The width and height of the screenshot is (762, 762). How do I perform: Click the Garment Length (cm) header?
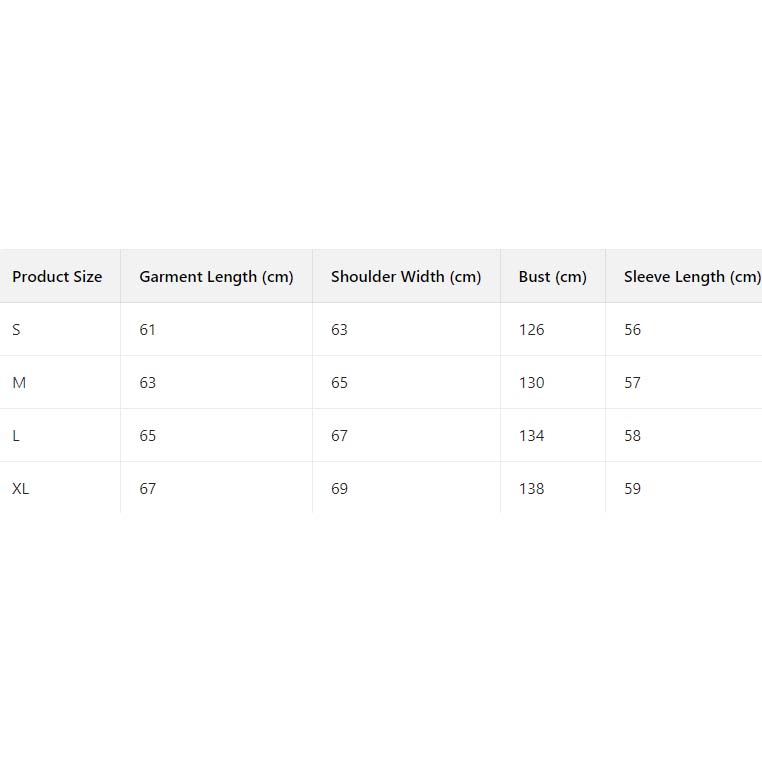[216, 277]
